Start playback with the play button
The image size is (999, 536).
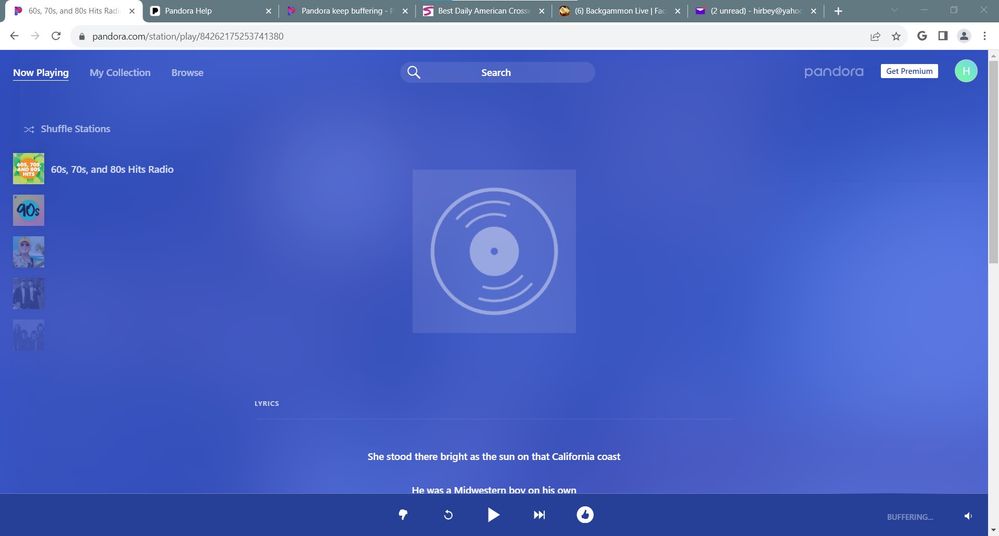(x=493, y=515)
